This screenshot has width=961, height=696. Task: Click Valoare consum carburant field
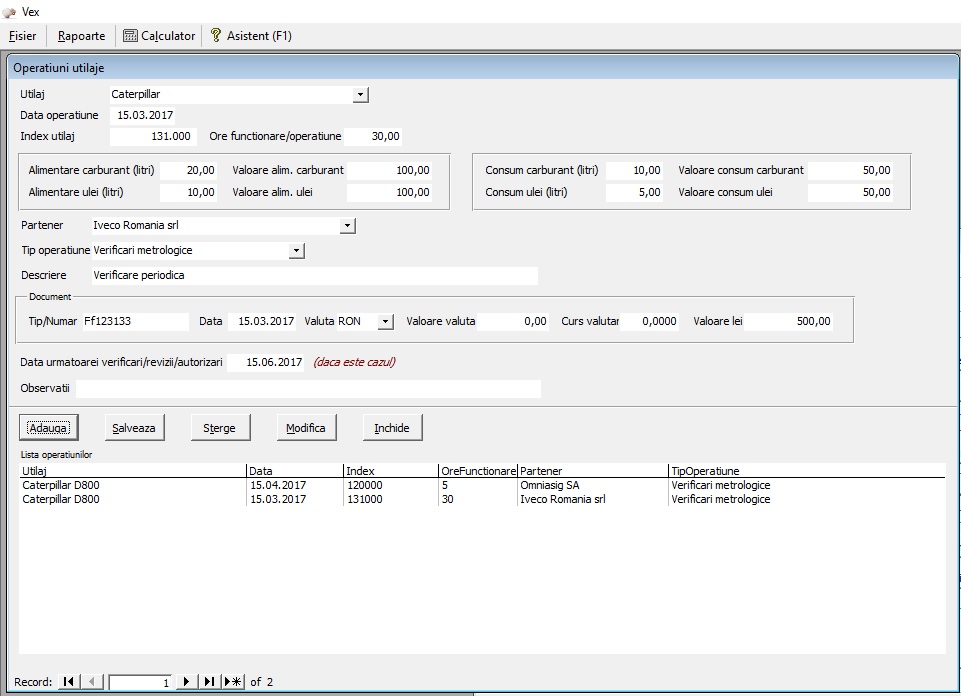850,170
